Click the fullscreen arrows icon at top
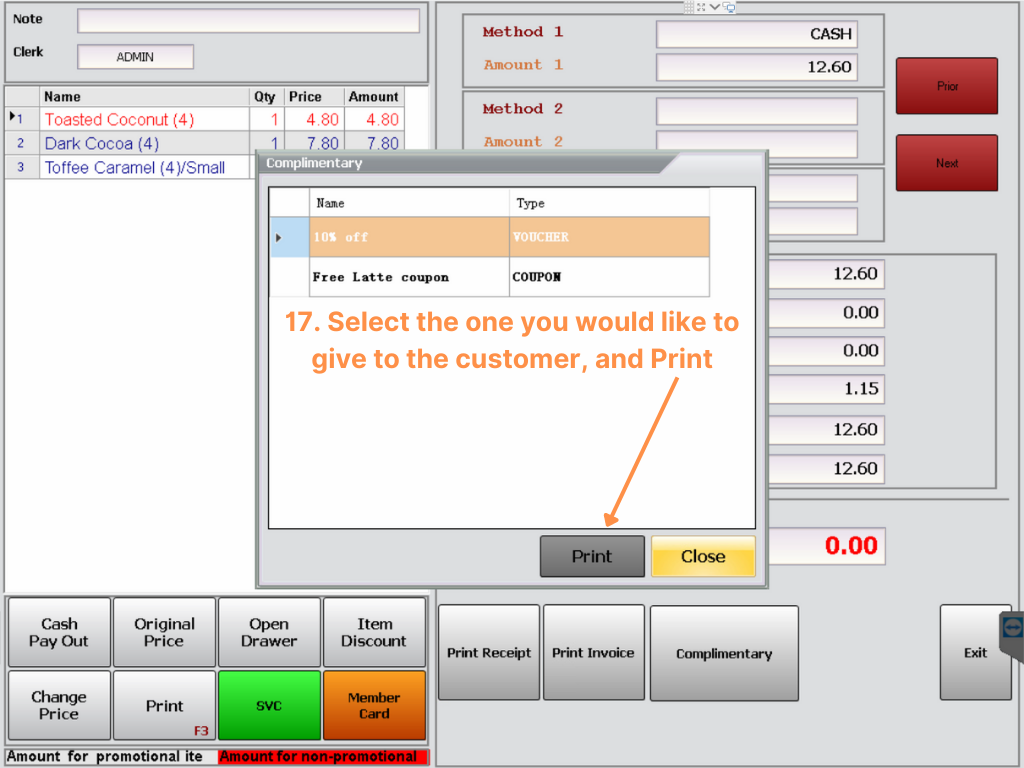This screenshot has height=768, width=1024. (x=702, y=7)
